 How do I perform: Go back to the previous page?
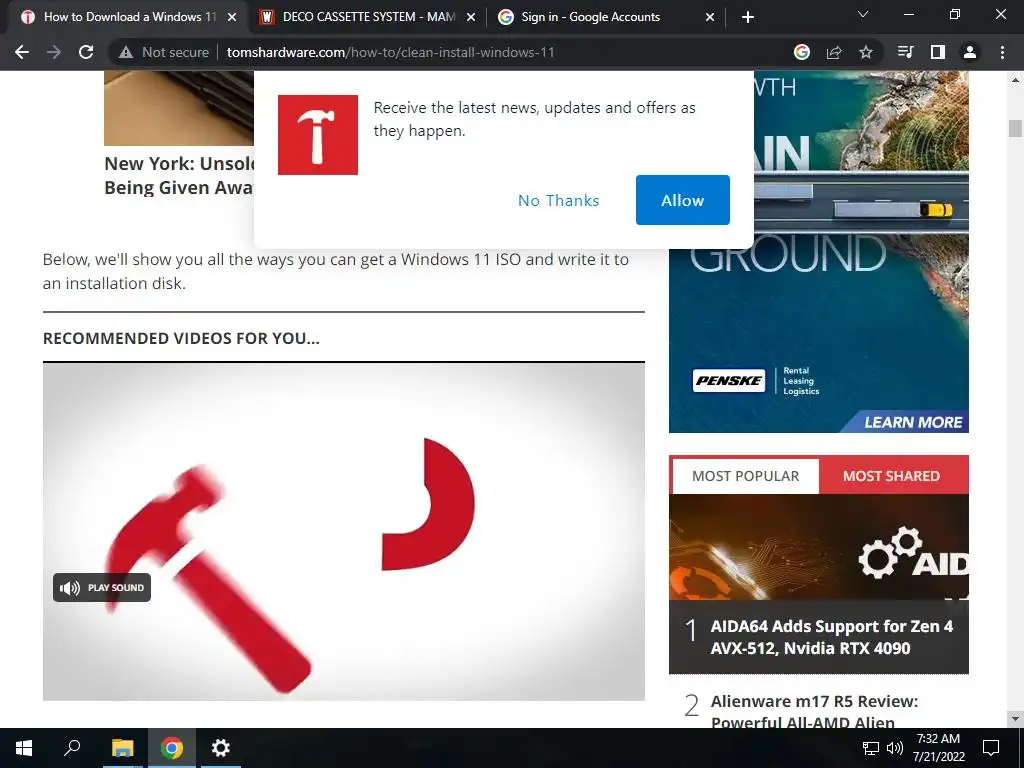point(22,52)
